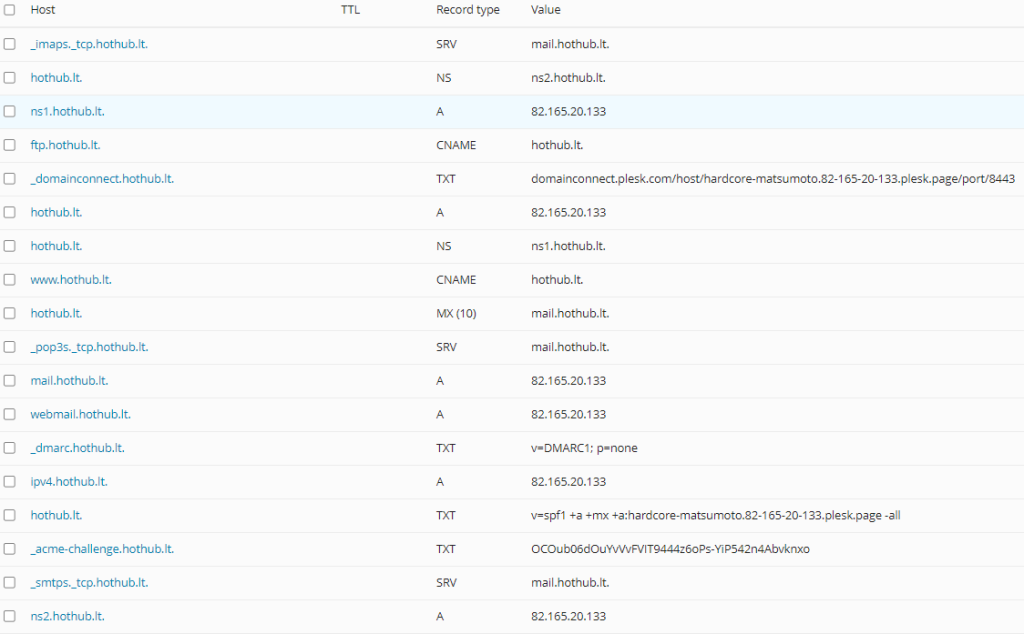The image size is (1024, 634).
Task: Click the ns1.hothub.lt. value in NS row
Action: pos(568,246)
